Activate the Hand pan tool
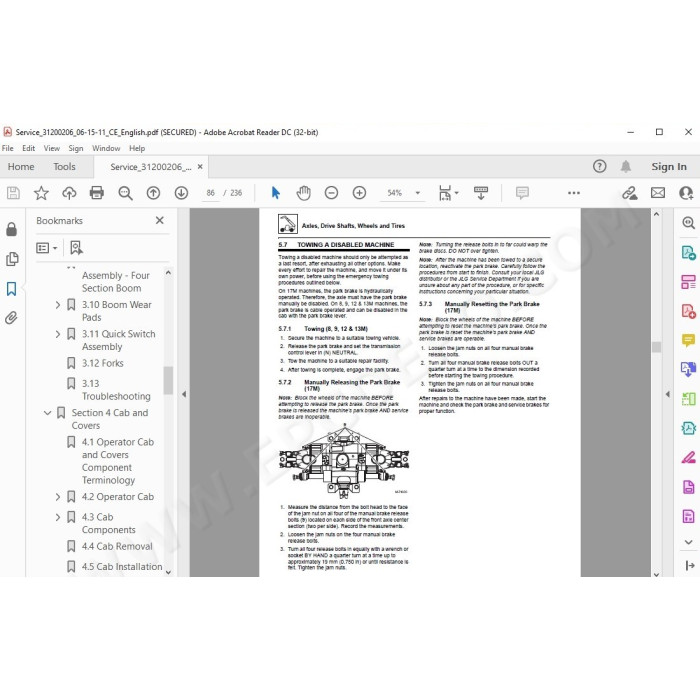This screenshot has height=700, width=700. click(304, 193)
